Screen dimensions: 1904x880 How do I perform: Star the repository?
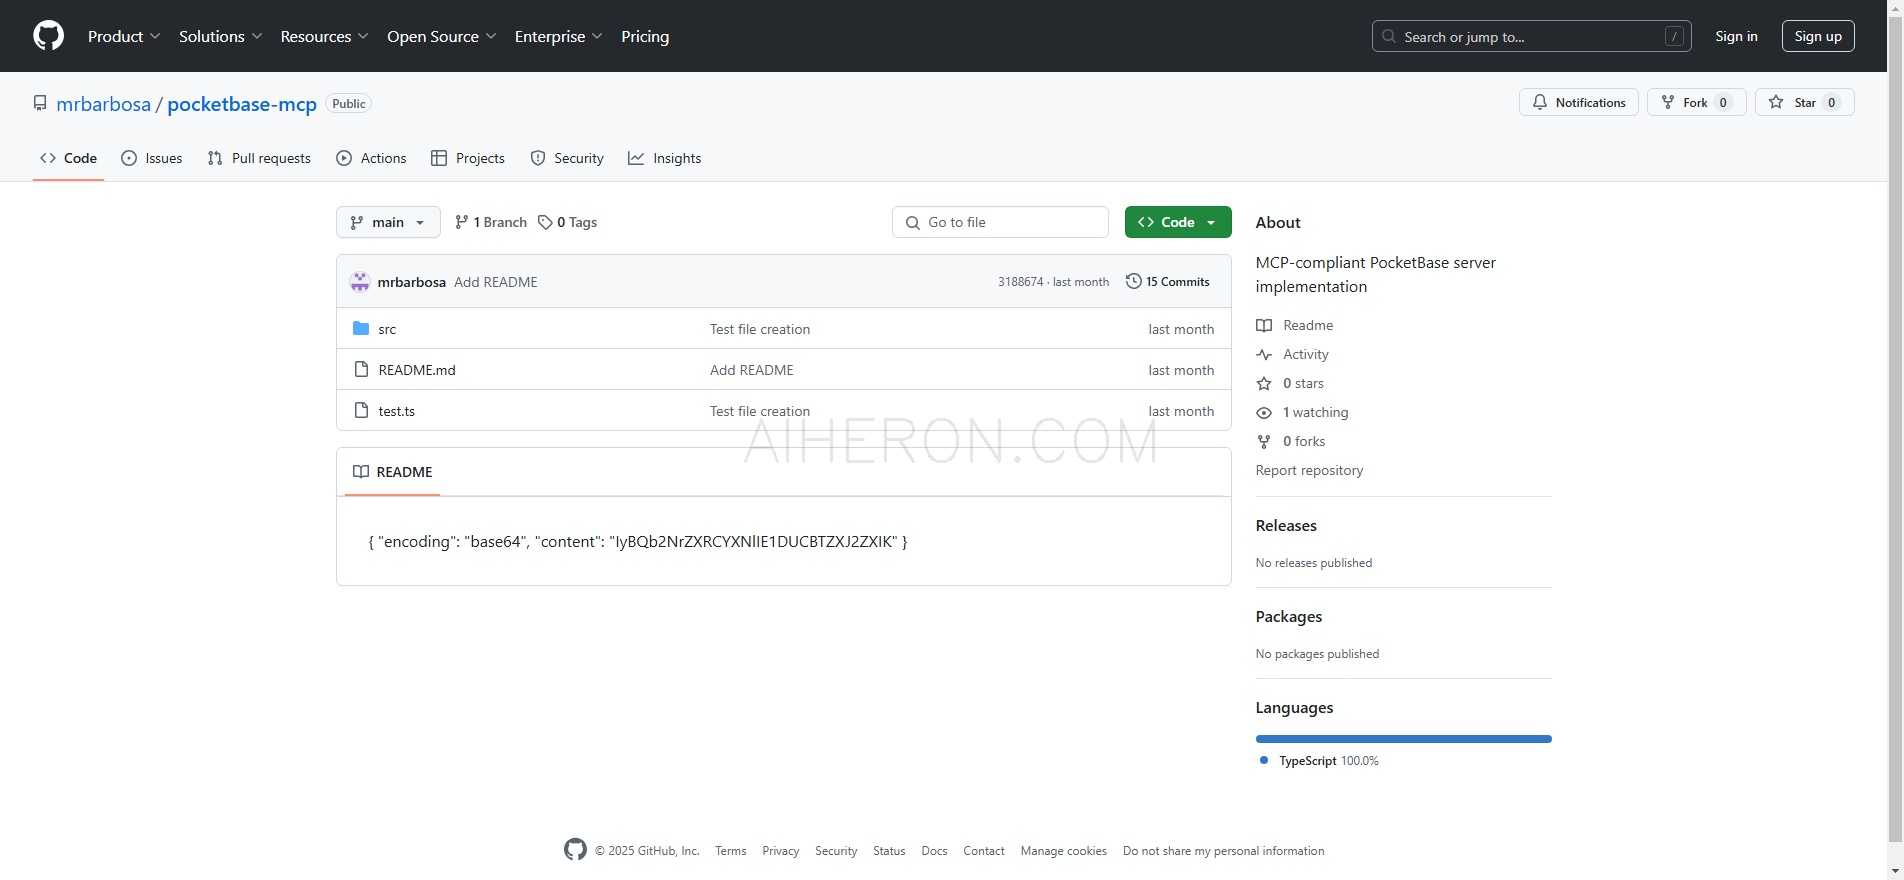tap(1804, 102)
